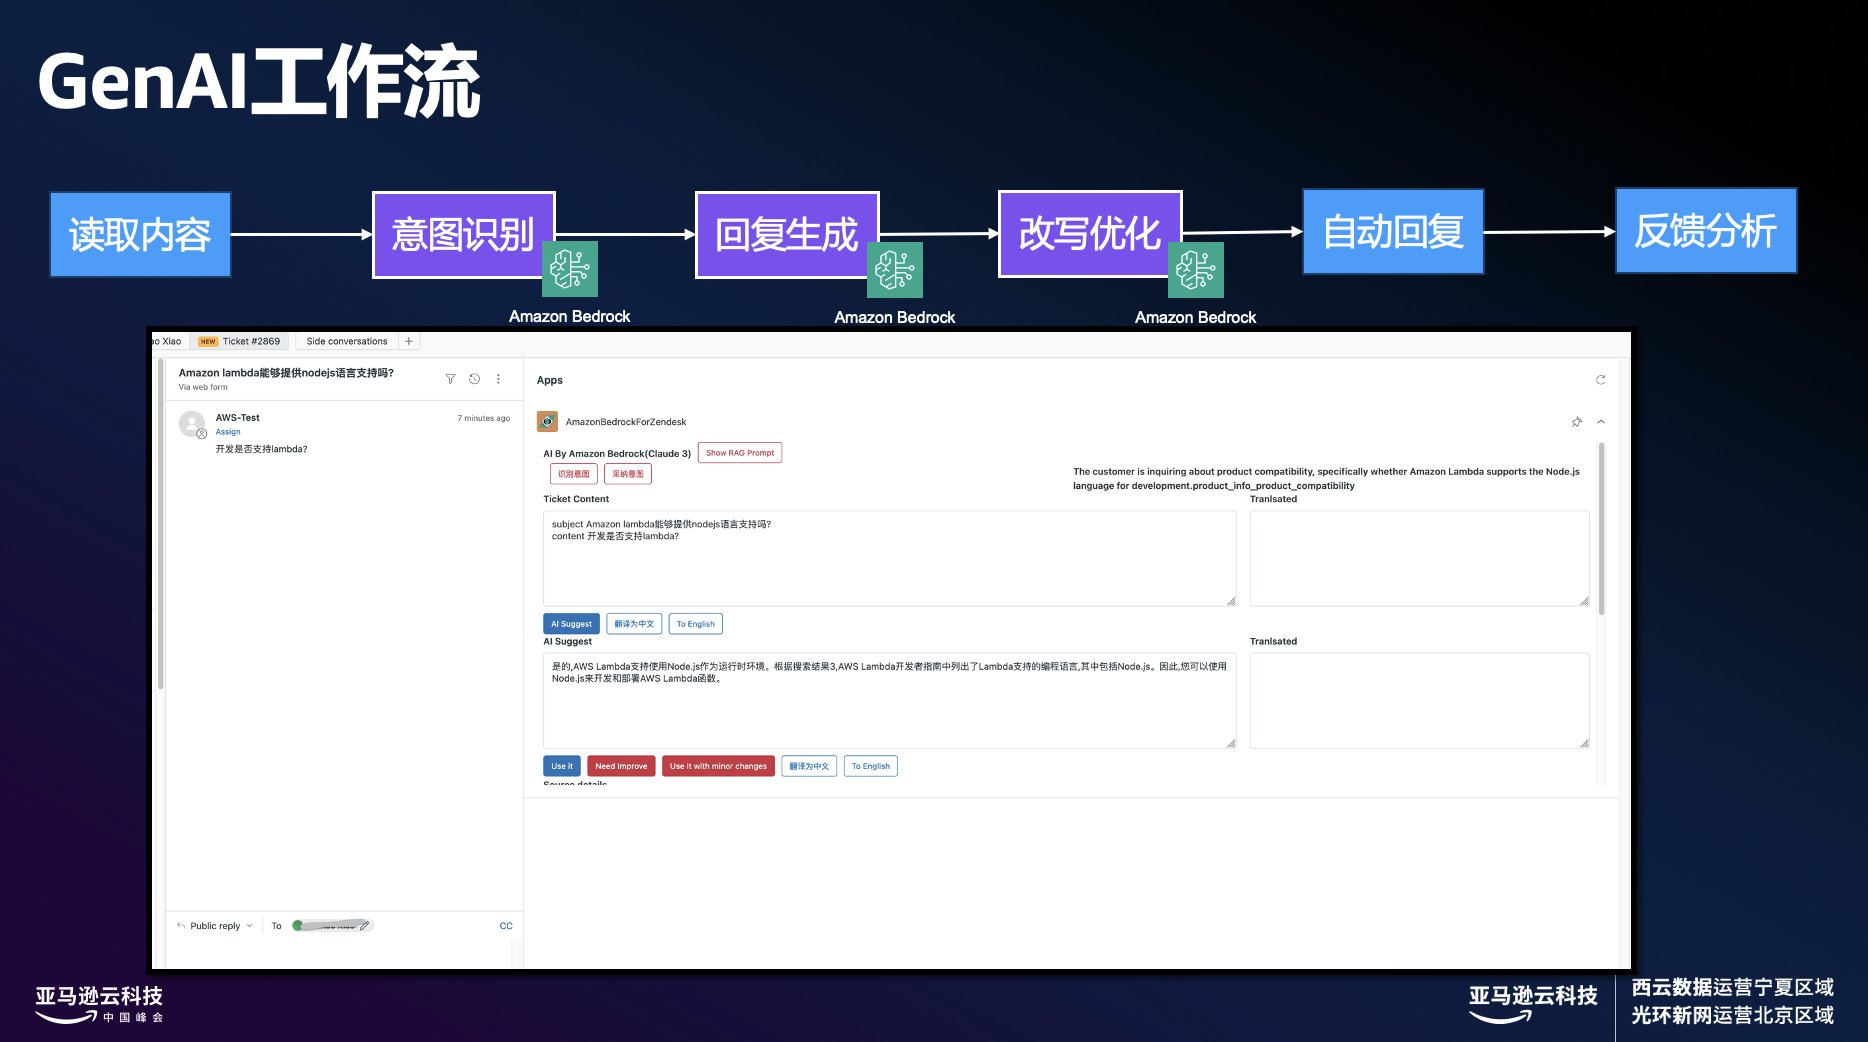1868x1042 pixels.
Task: Click the blue AI Suggest button
Action: [571, 624]
